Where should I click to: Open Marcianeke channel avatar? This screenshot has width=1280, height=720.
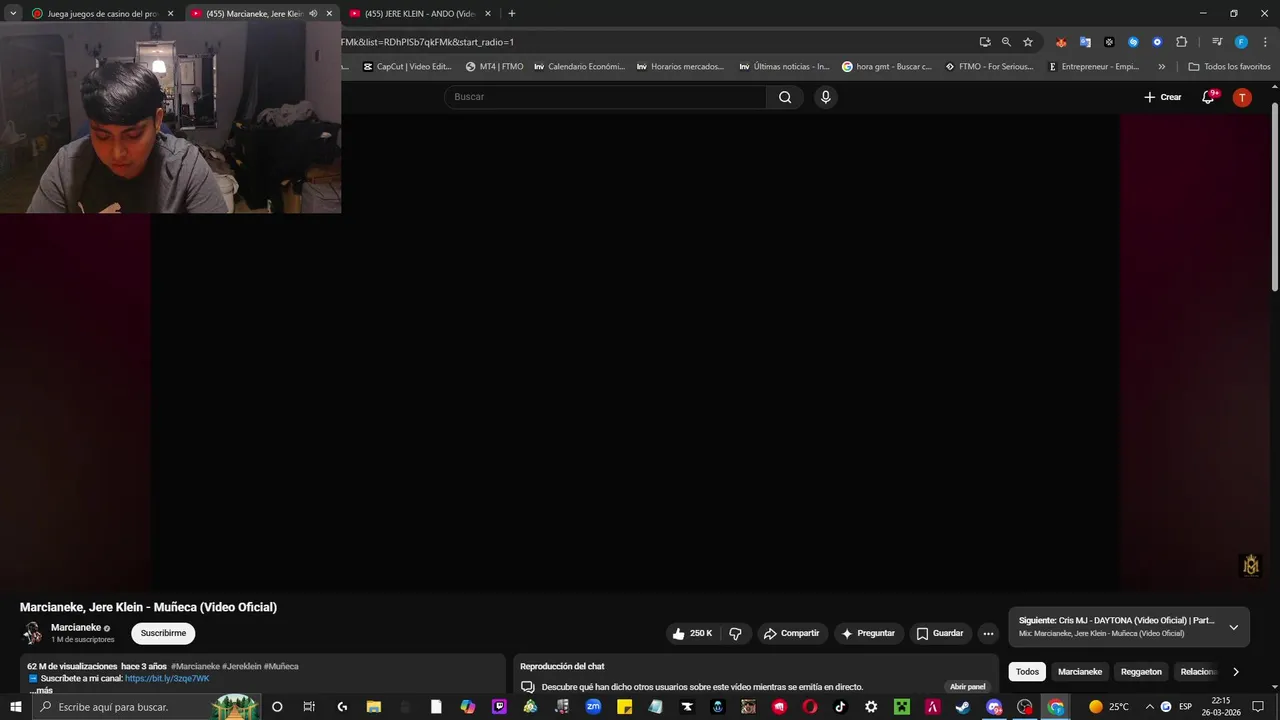pyautogui.click(x=33, y=633)
